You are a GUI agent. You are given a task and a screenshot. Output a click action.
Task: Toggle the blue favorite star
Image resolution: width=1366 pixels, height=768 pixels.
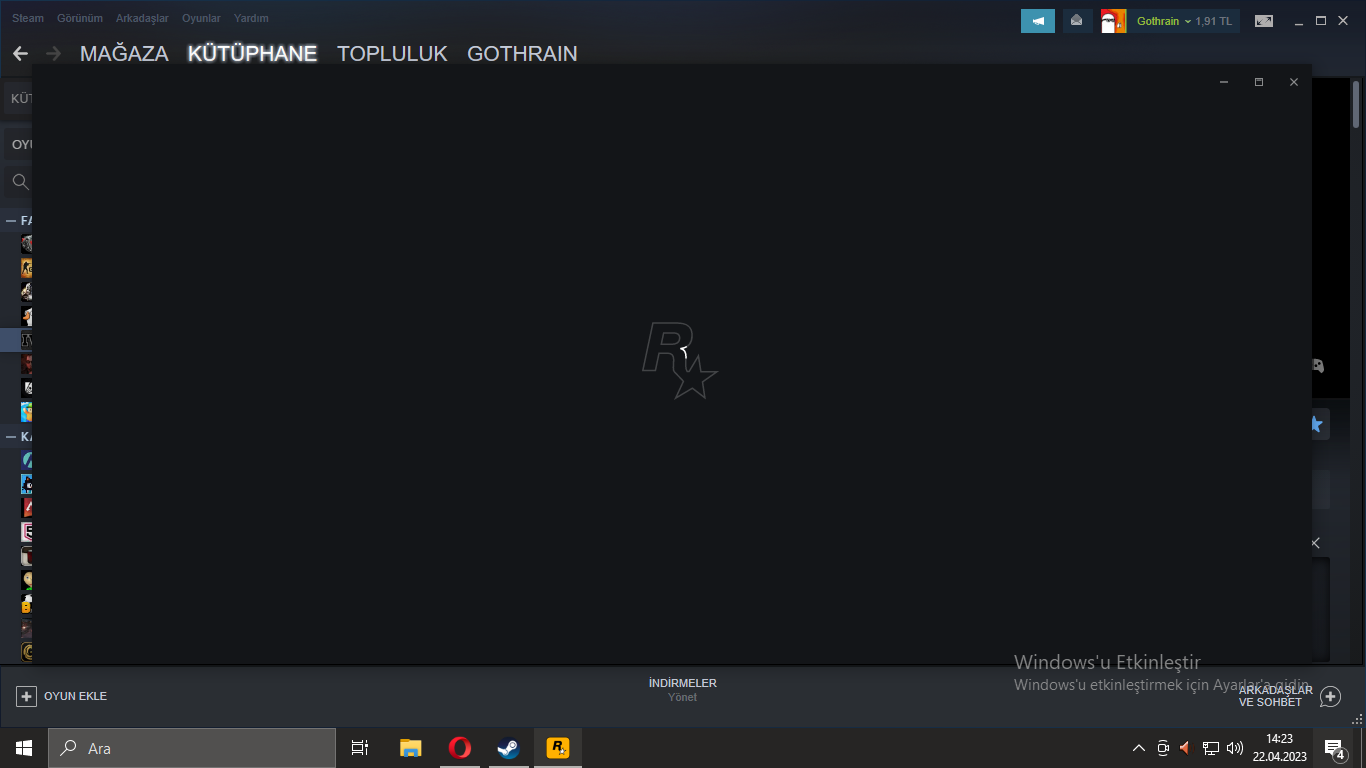tap(1318, 424)
